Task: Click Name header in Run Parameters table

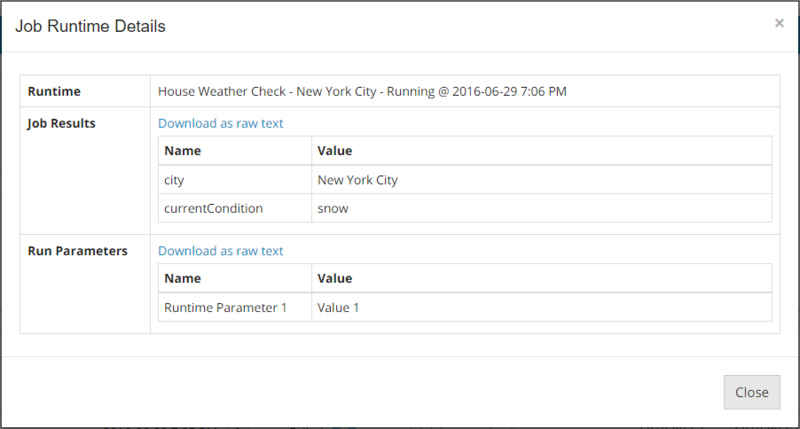Action: coord(183,279)
